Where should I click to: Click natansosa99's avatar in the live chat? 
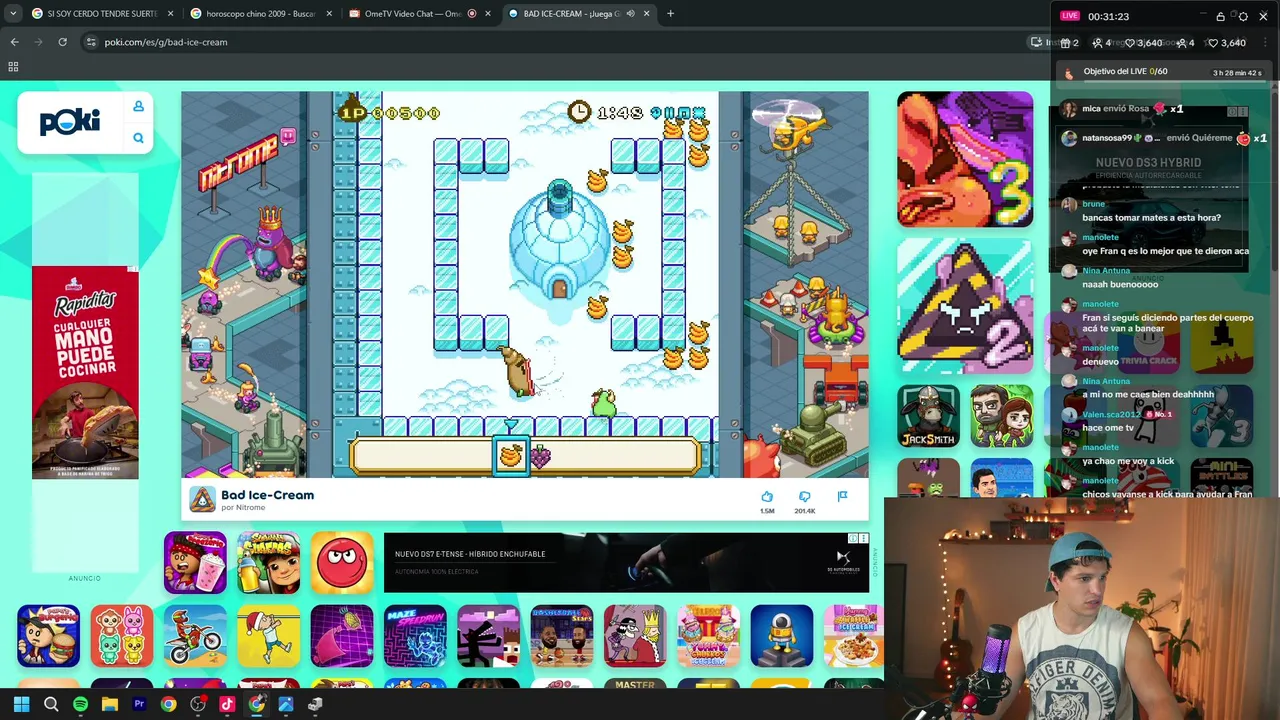point(1069,138)
